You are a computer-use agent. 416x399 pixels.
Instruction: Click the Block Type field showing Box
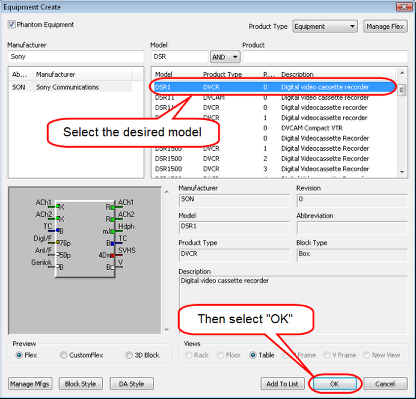352,256
